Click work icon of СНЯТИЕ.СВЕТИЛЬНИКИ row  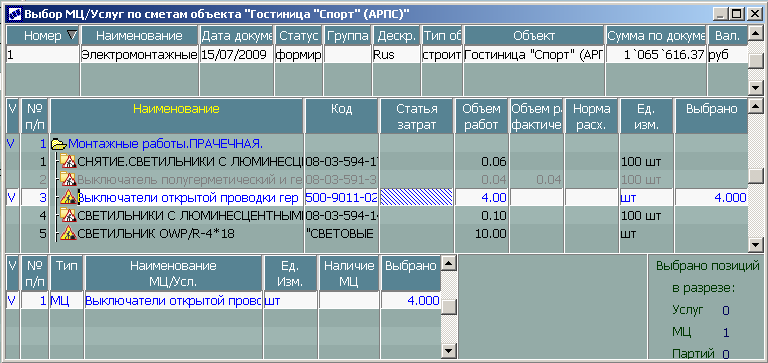[x=69, y=161]
